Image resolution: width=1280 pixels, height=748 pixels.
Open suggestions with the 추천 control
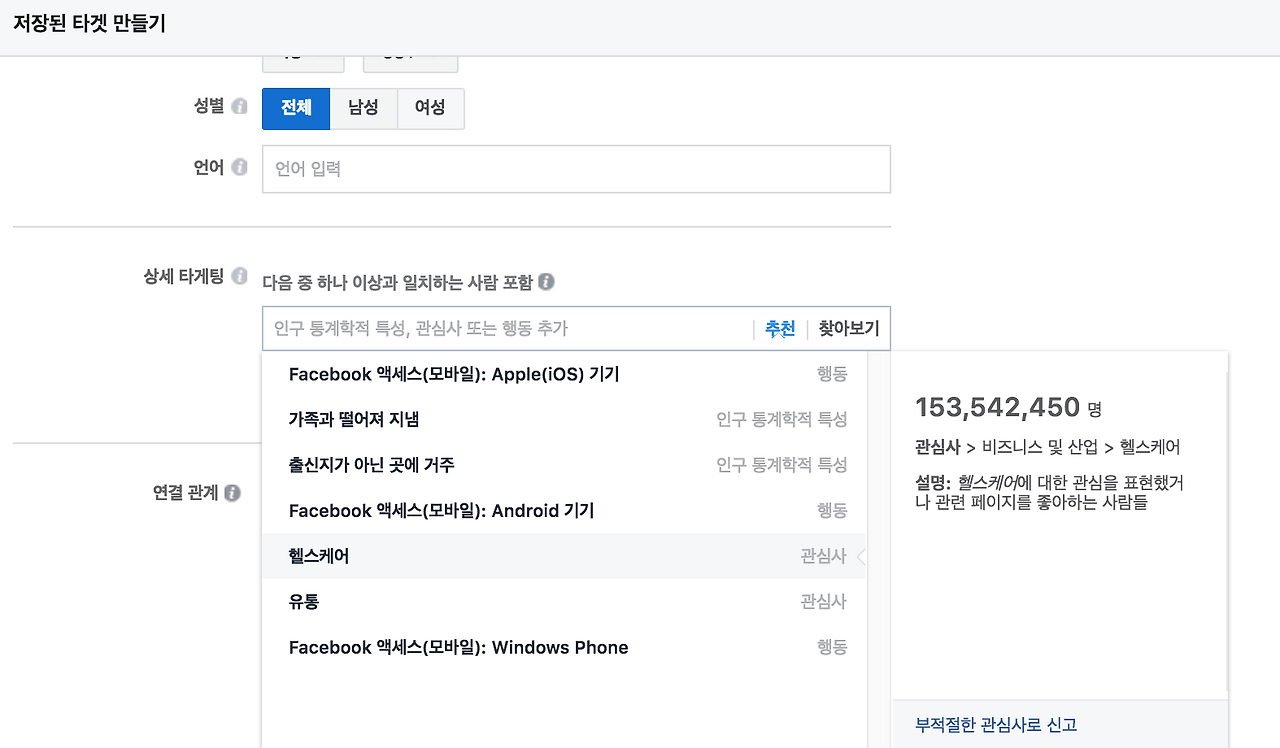(x=779, y=328)
